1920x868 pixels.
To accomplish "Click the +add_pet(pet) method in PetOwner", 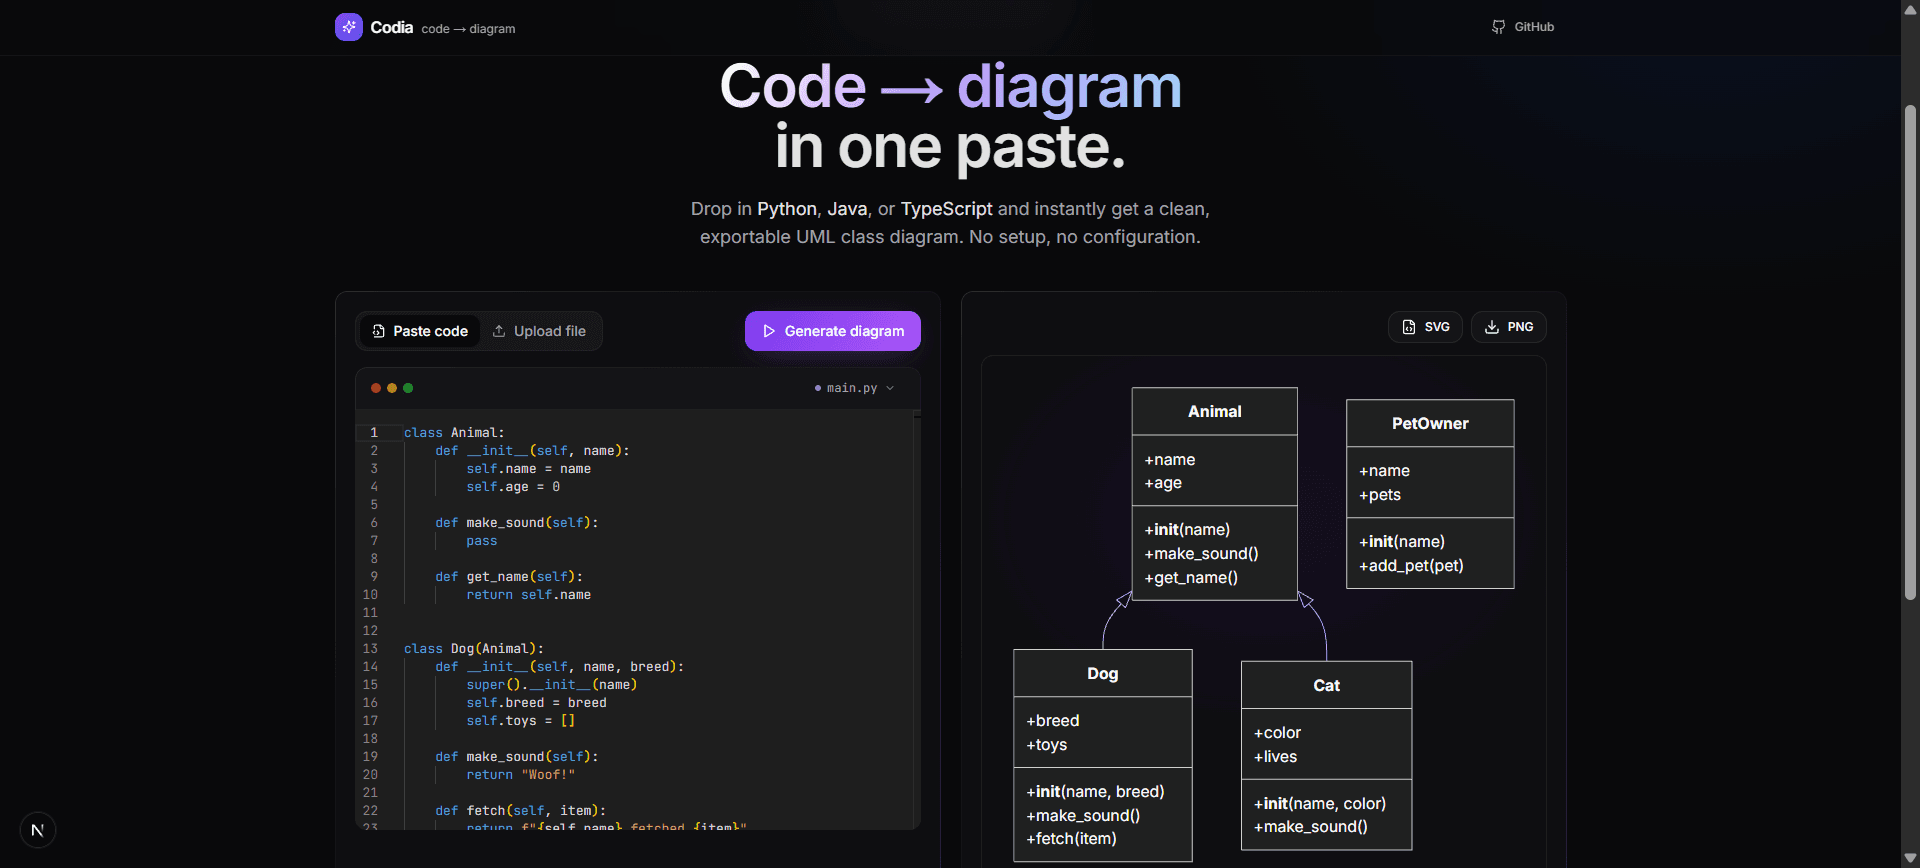I will 1411,566.
